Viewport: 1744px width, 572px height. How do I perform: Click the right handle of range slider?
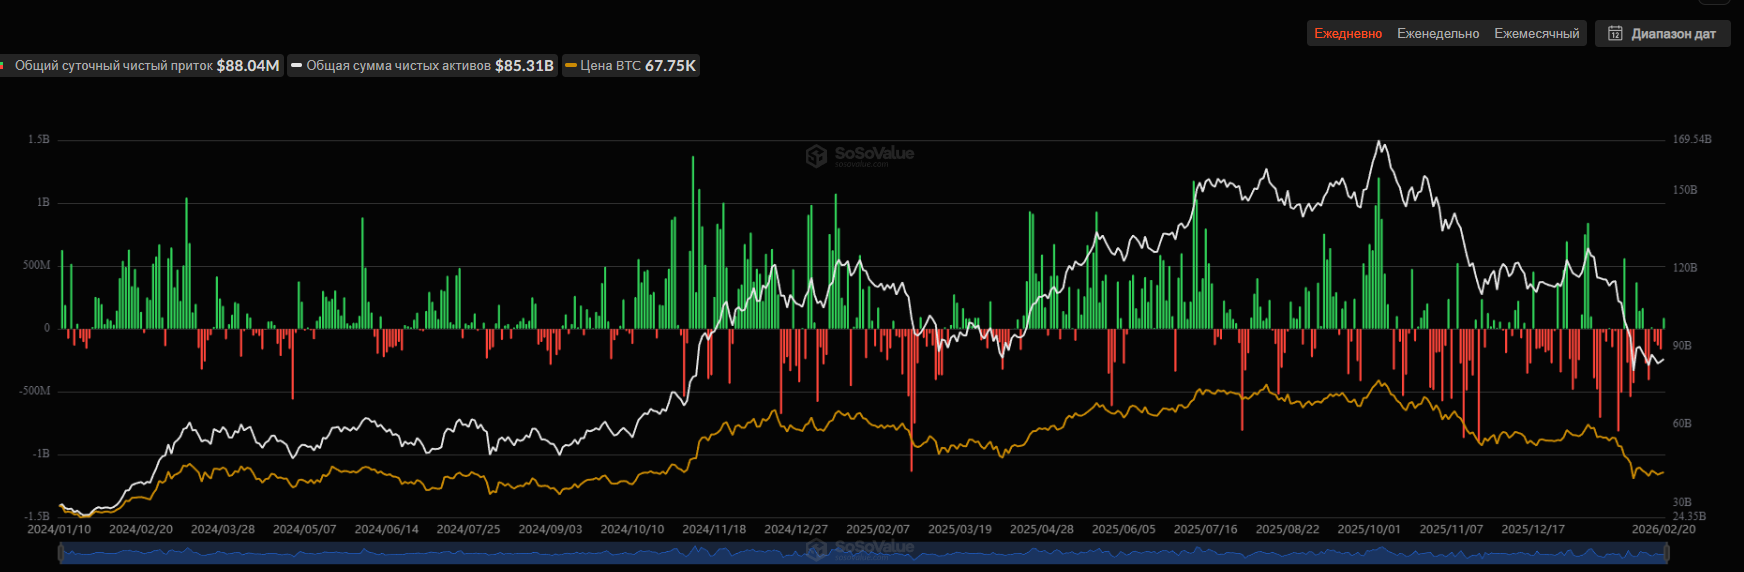tap(1666, 552)
